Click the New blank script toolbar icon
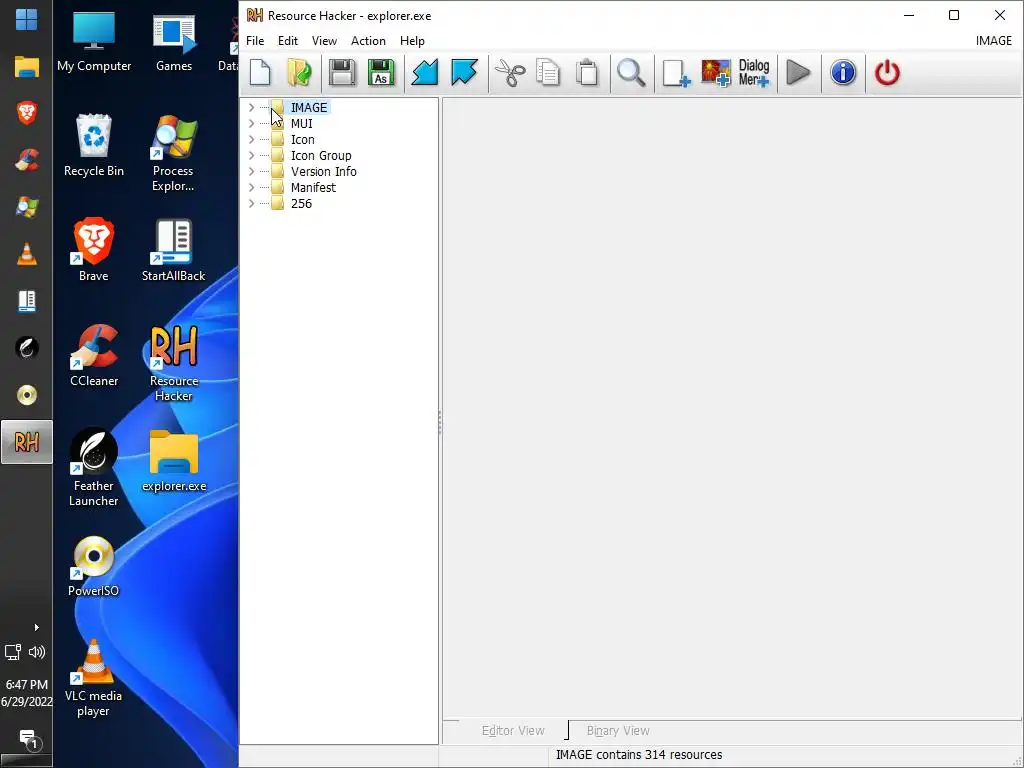 click(260, 72)
